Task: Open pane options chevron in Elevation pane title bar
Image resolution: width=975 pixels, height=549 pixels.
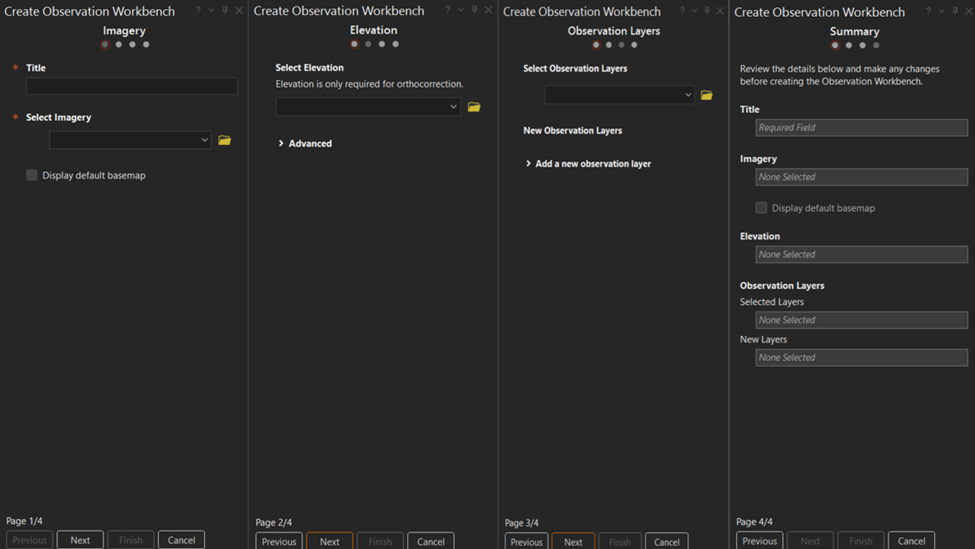Action: coord(461,10)
